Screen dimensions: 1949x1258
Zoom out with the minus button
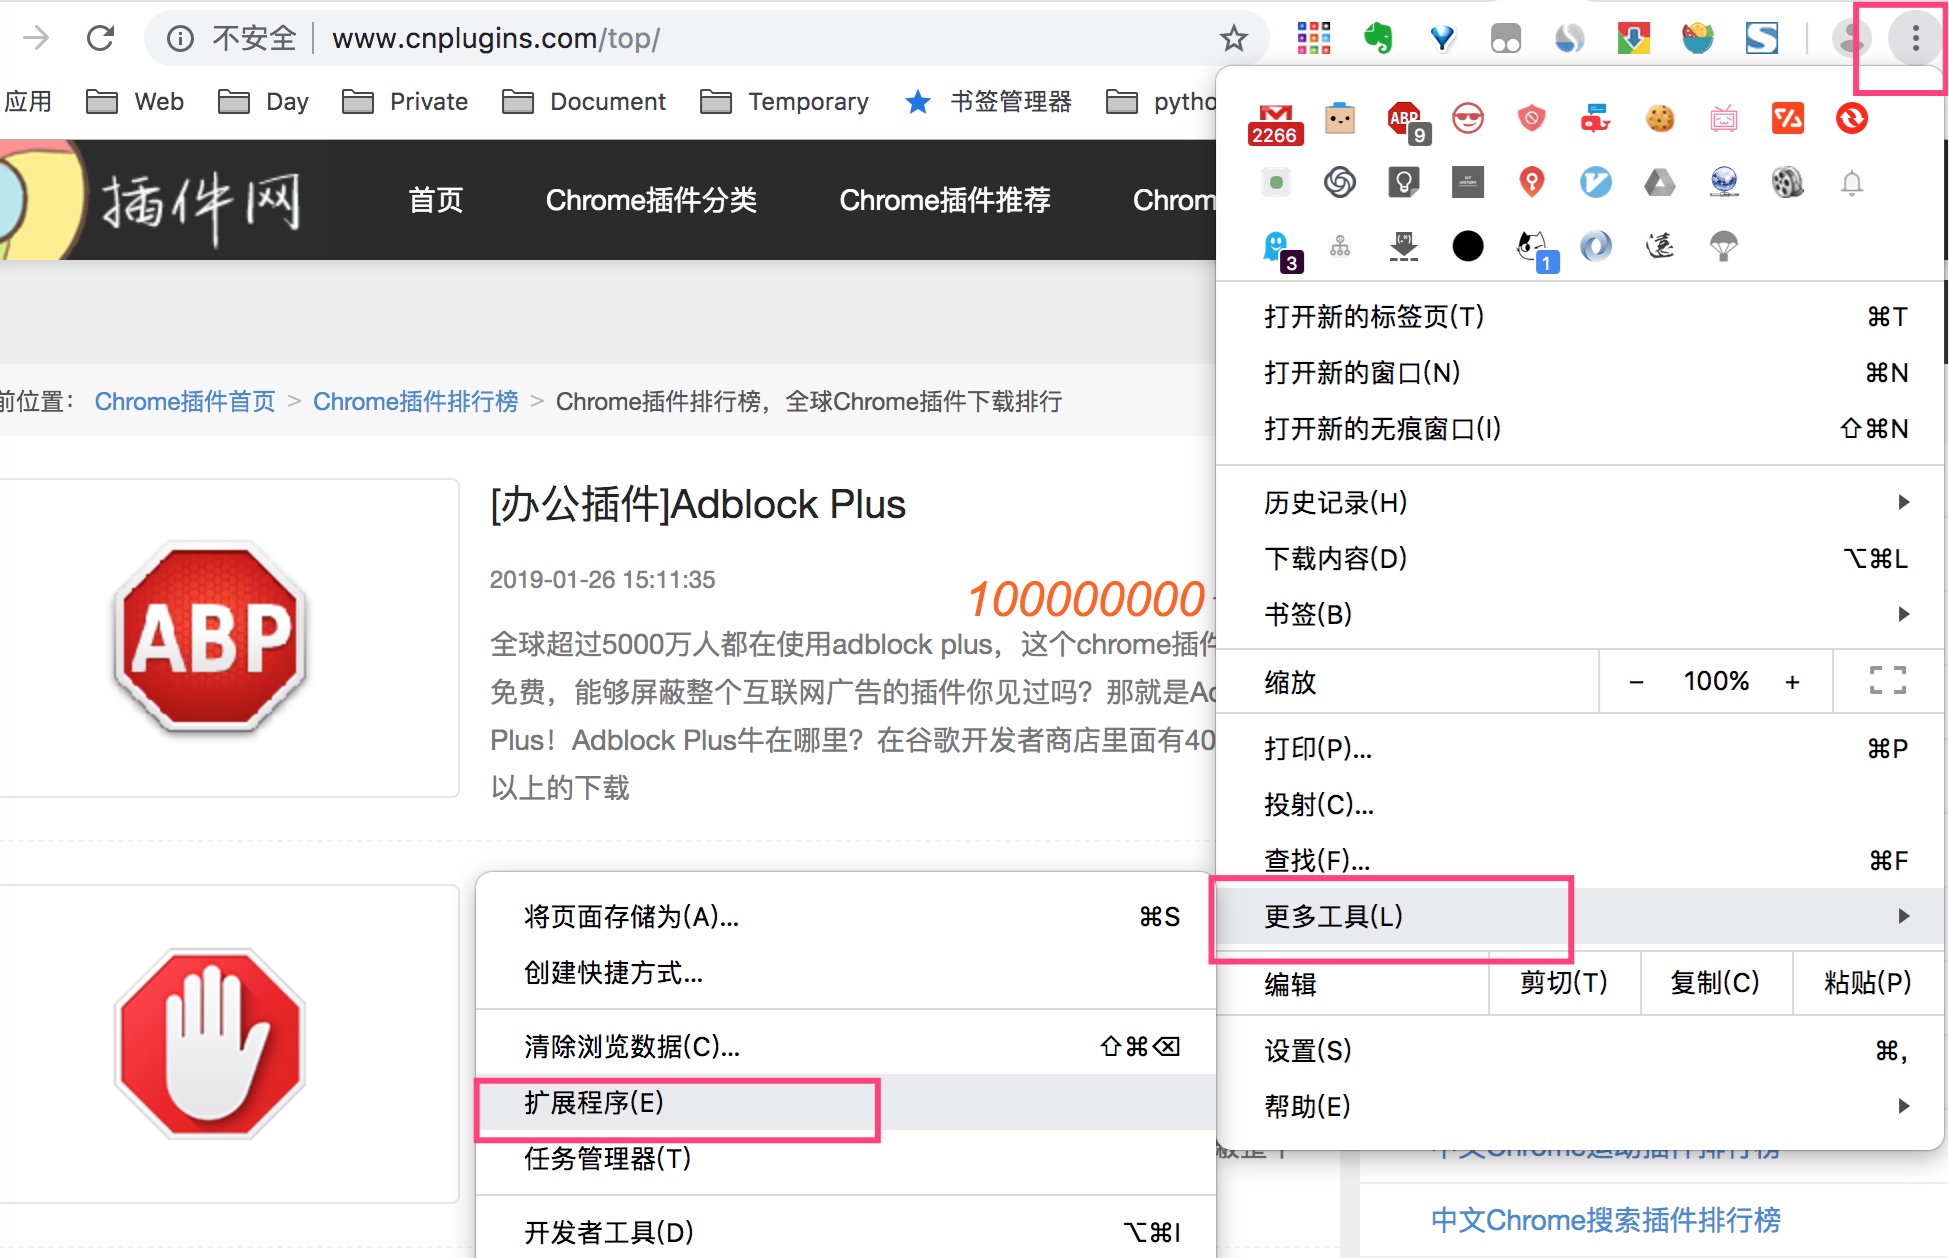(1636, 682)
